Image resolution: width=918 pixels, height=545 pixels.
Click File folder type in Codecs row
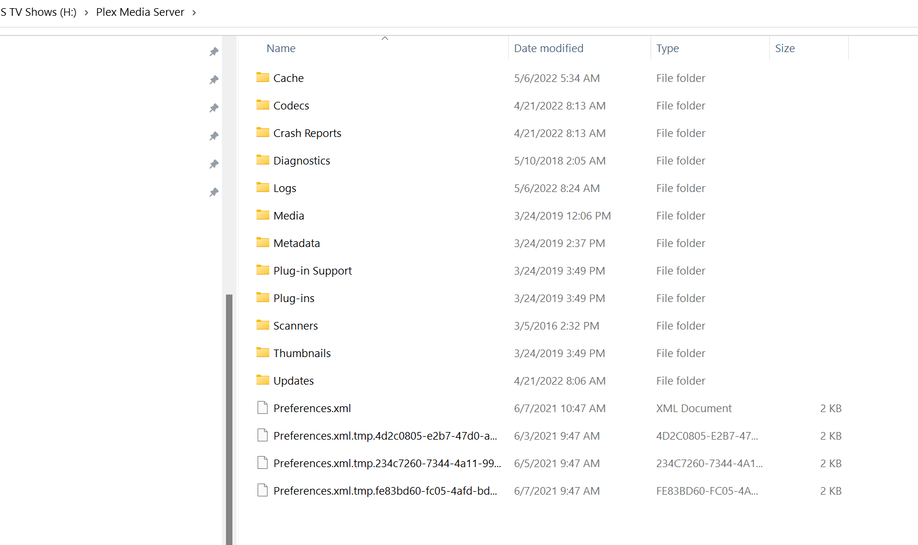pyautogui.click(x=680, y=105)
